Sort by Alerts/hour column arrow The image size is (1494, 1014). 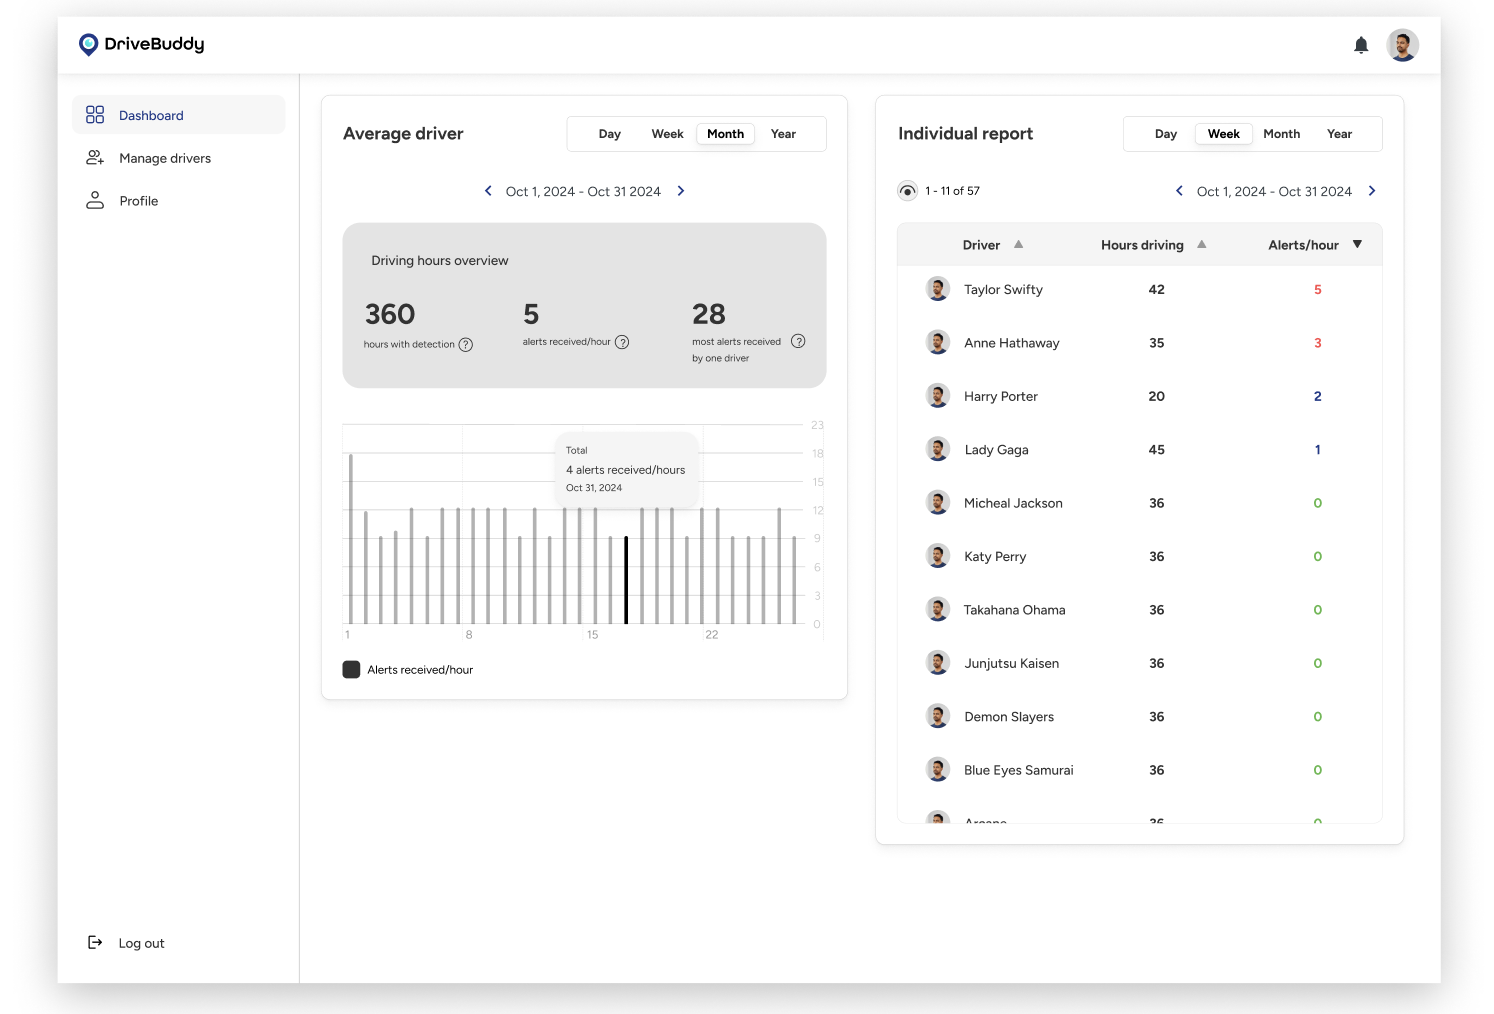click(x=1357, y=244)
